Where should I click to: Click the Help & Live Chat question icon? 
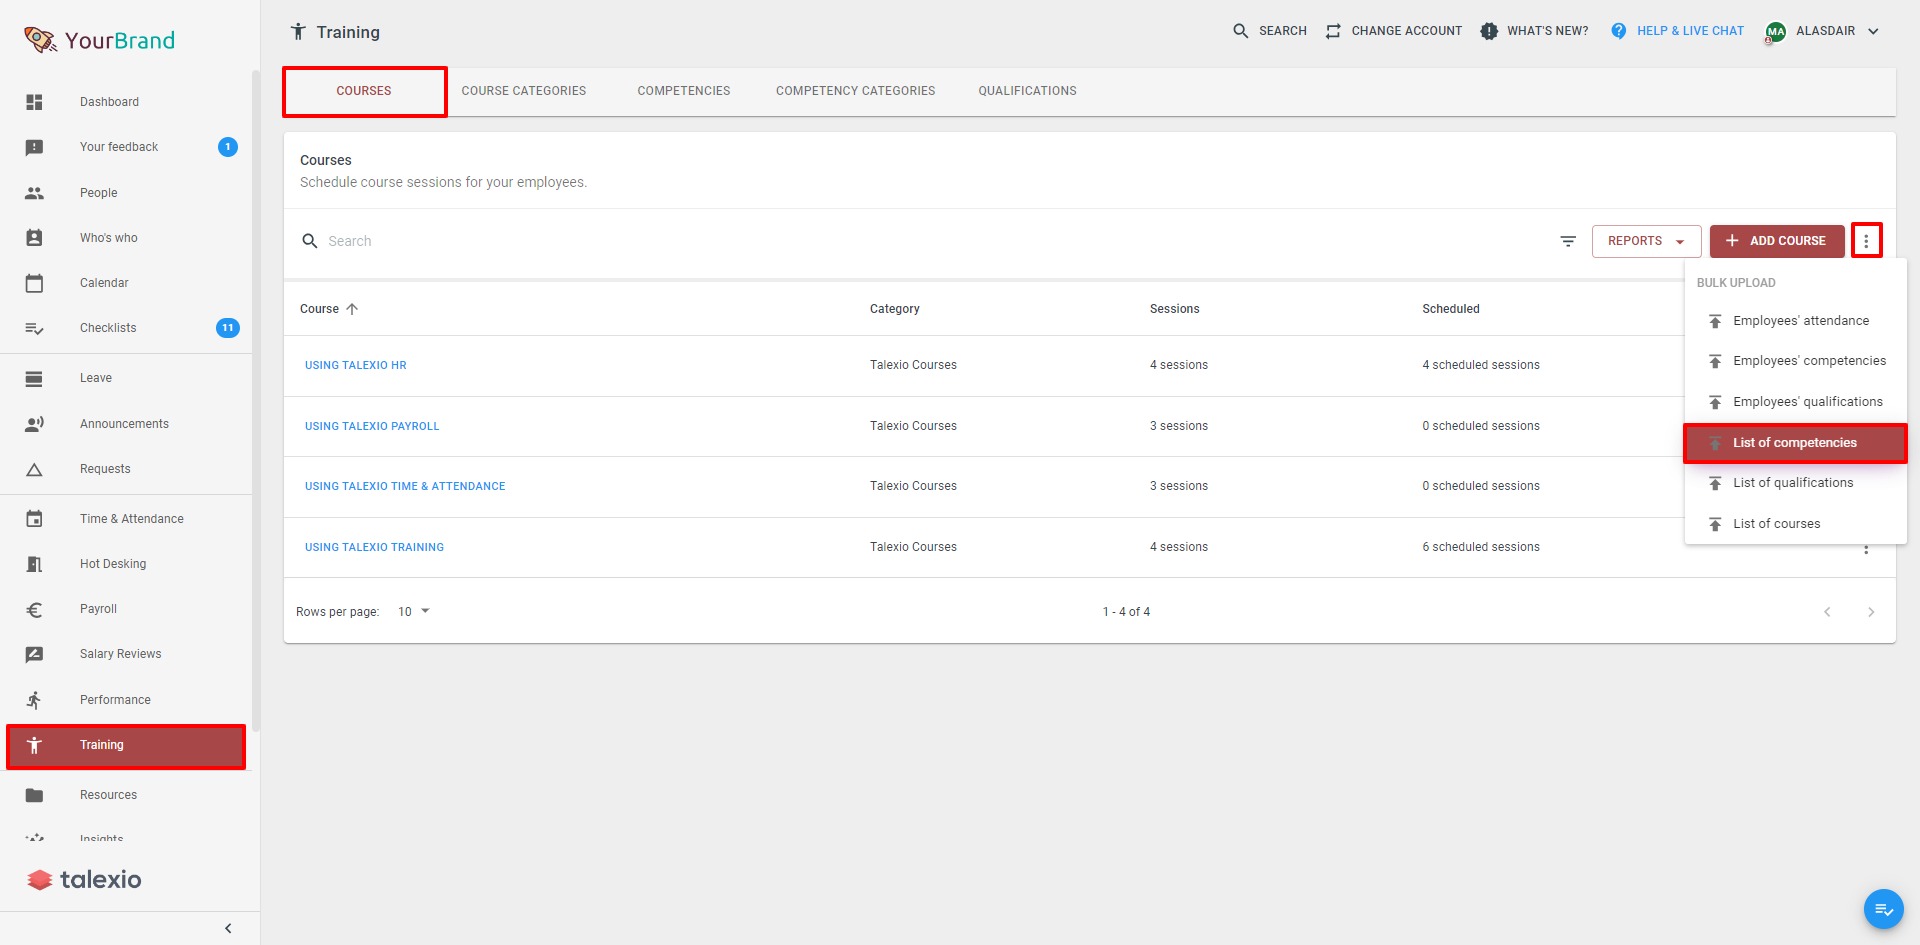point(1619,31)
